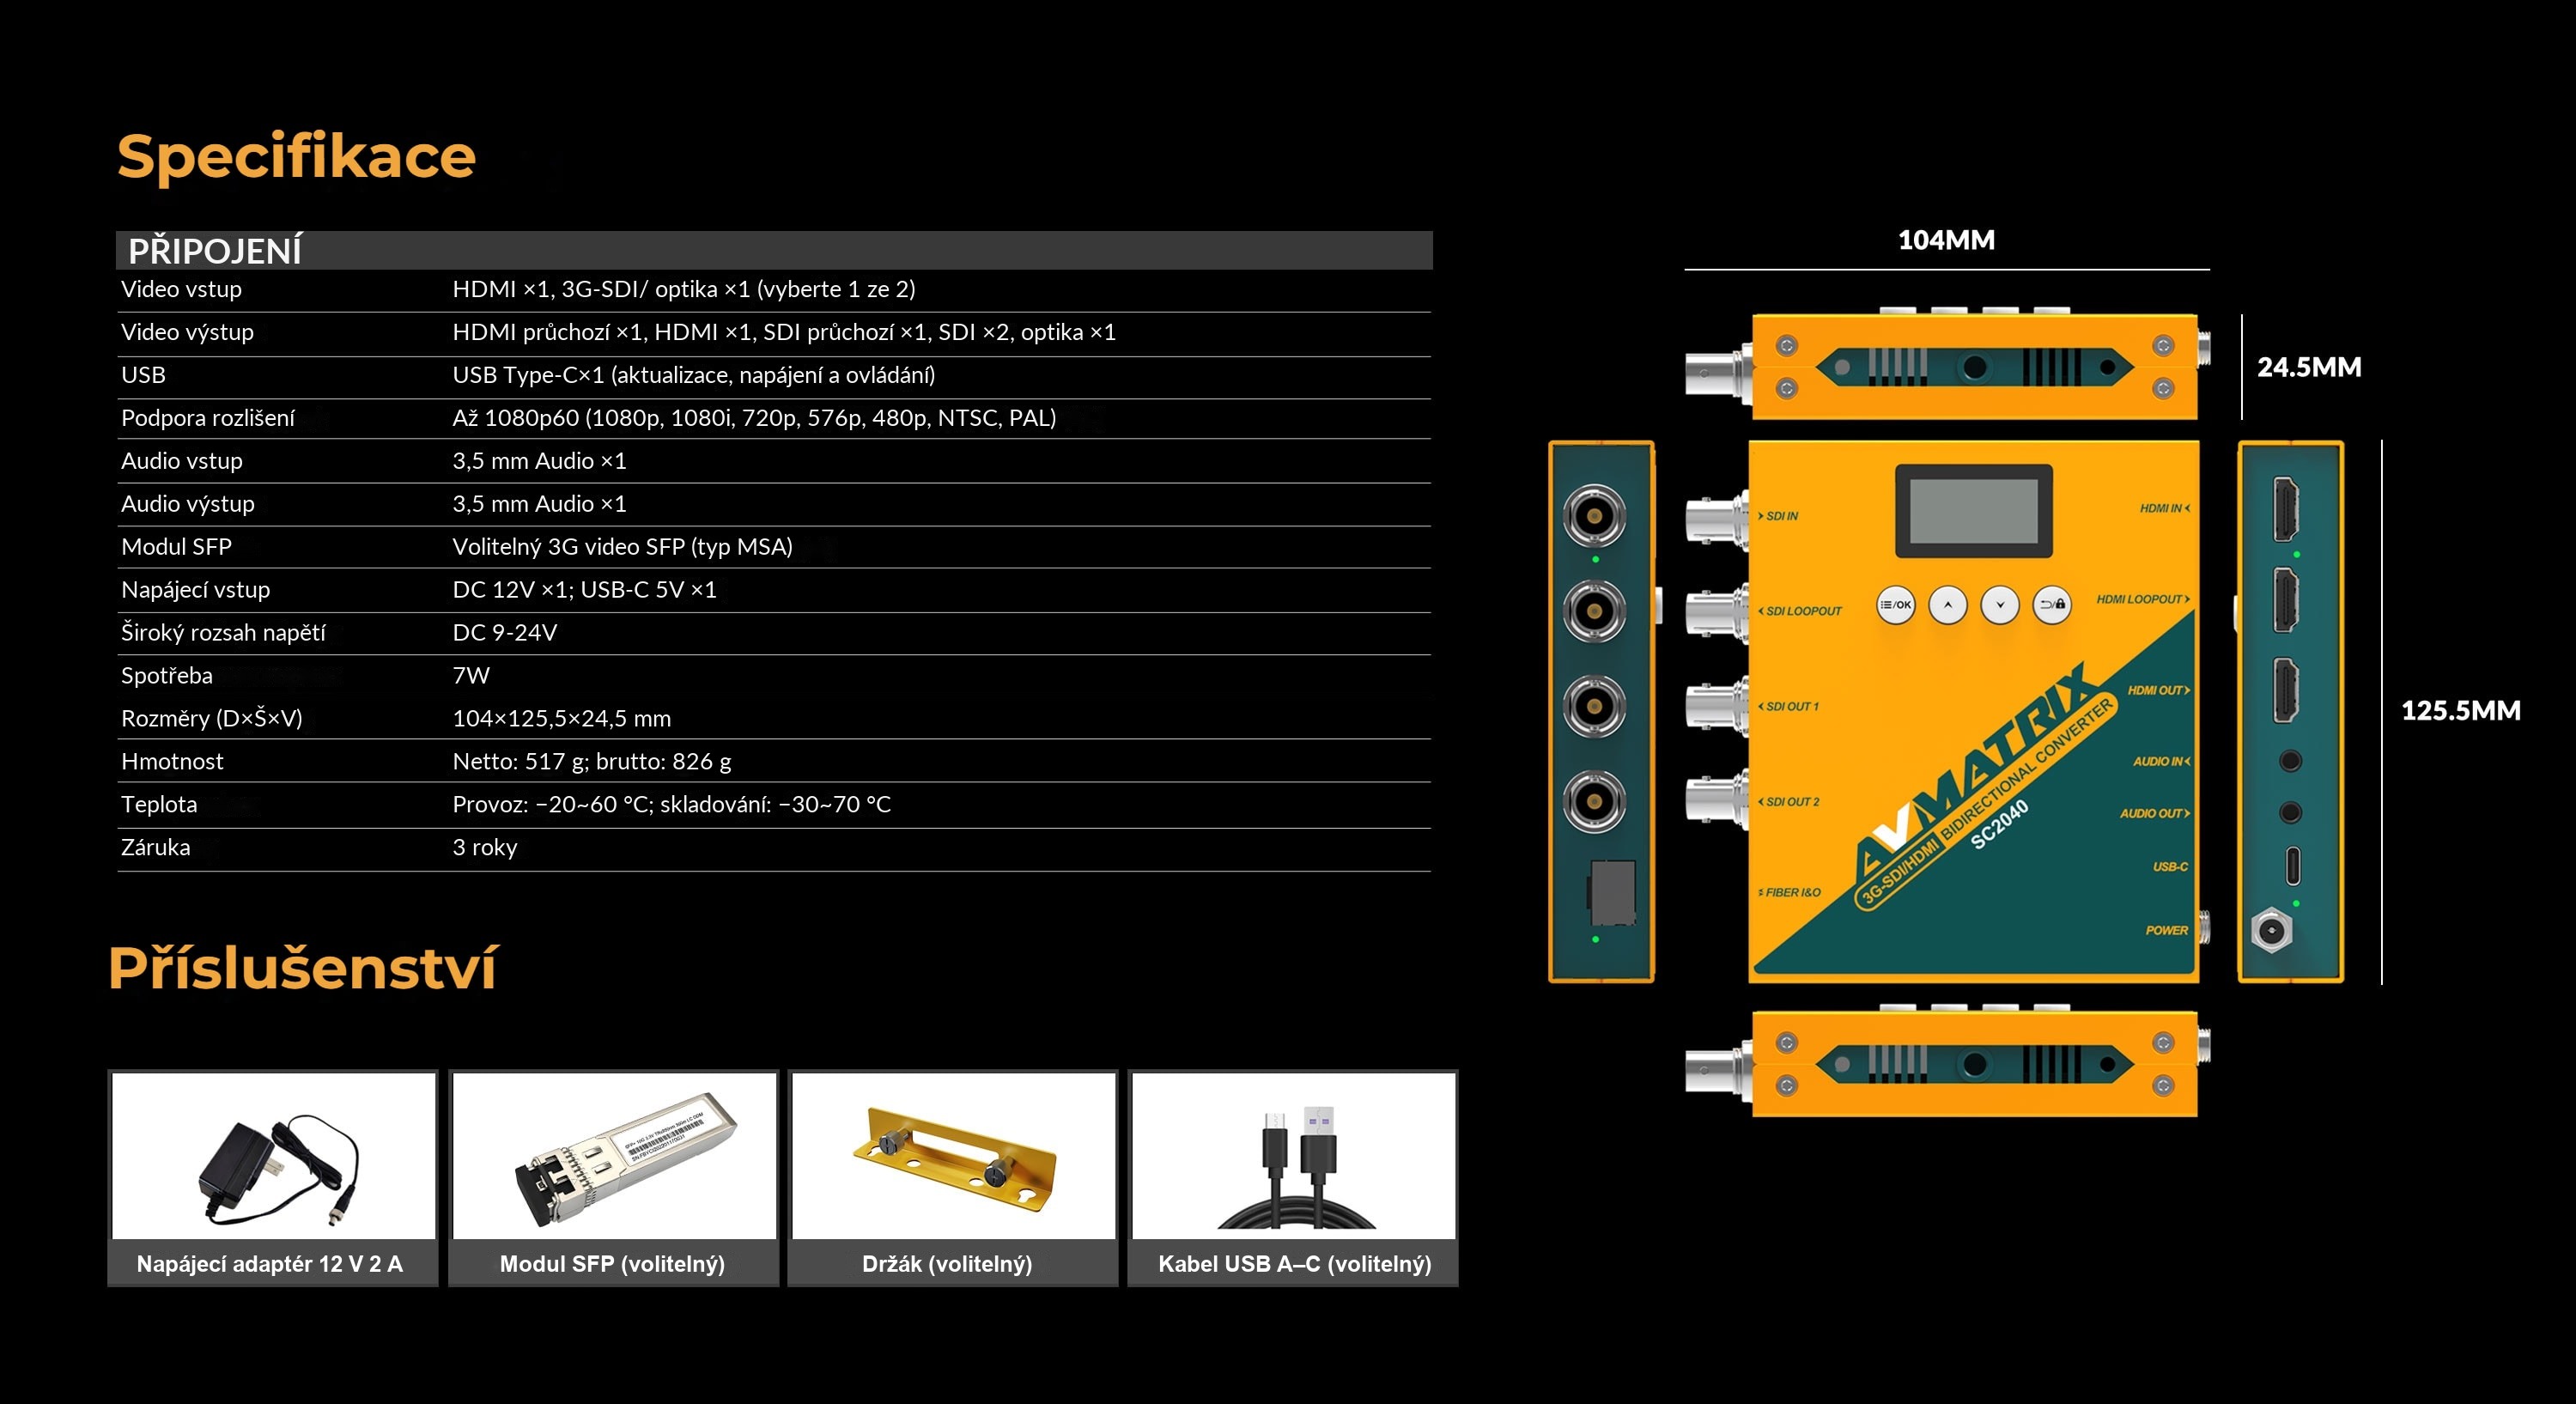The height and width of the screenshot is (1404, 2576).
Task: Click the 'Video vstup' row label
Action: (181, 289)
